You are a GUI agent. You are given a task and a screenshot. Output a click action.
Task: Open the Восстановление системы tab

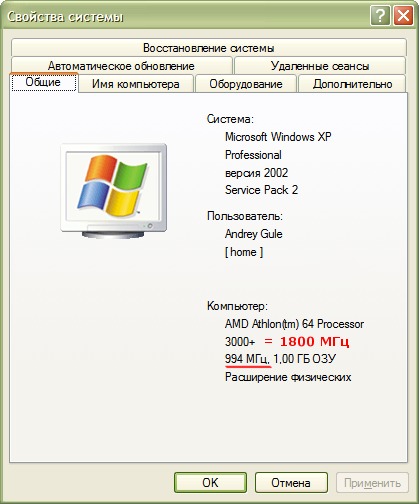pos(209,48)
